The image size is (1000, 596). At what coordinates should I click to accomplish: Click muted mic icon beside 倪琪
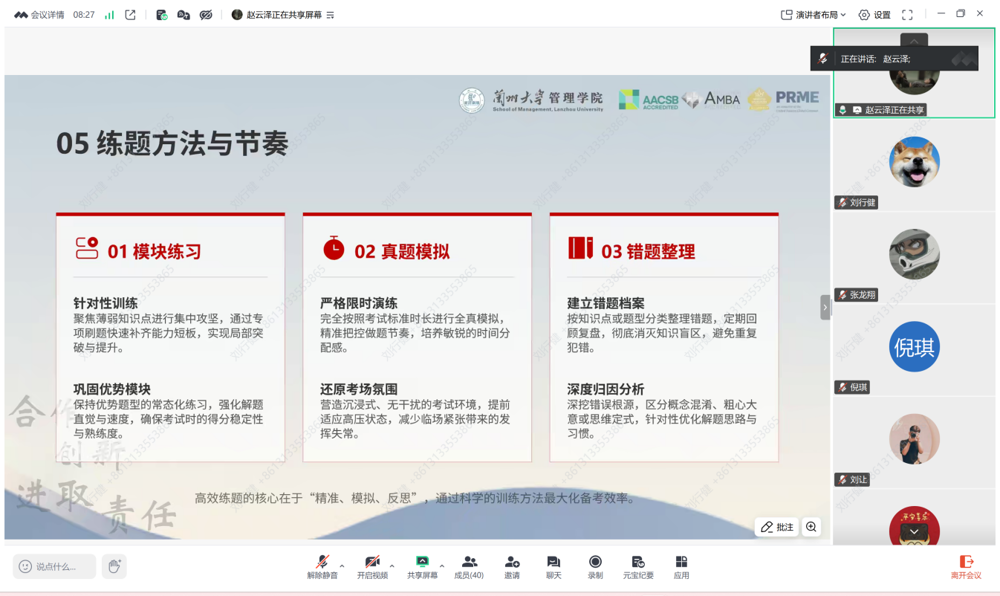[842, 388]
